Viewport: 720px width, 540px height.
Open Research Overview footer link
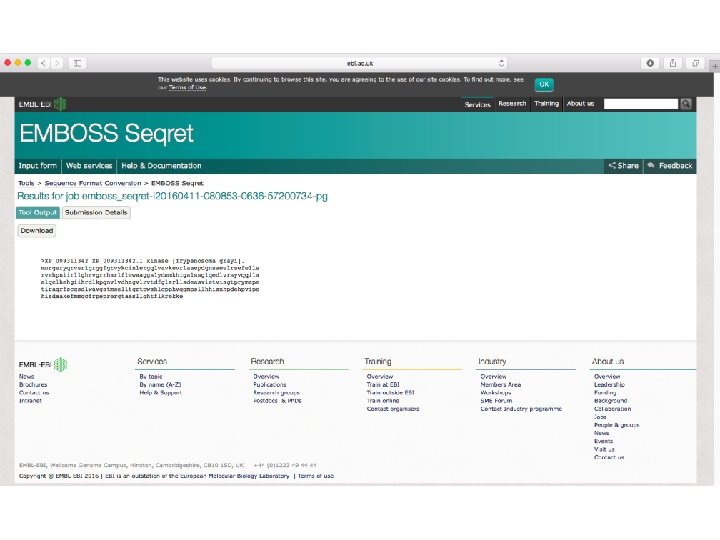(266, 377)
